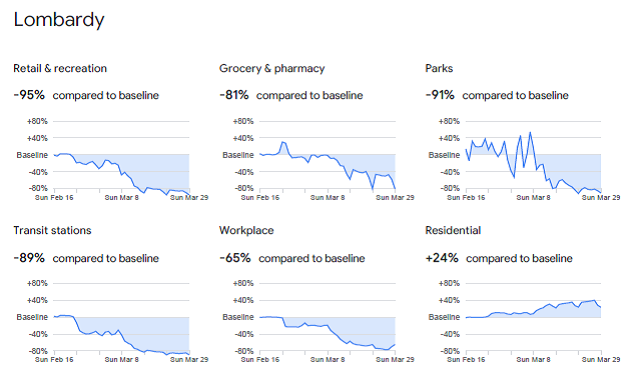
Task: Click Sun Mar 8 label on Retail chart
Action: [x=122, y=198]
